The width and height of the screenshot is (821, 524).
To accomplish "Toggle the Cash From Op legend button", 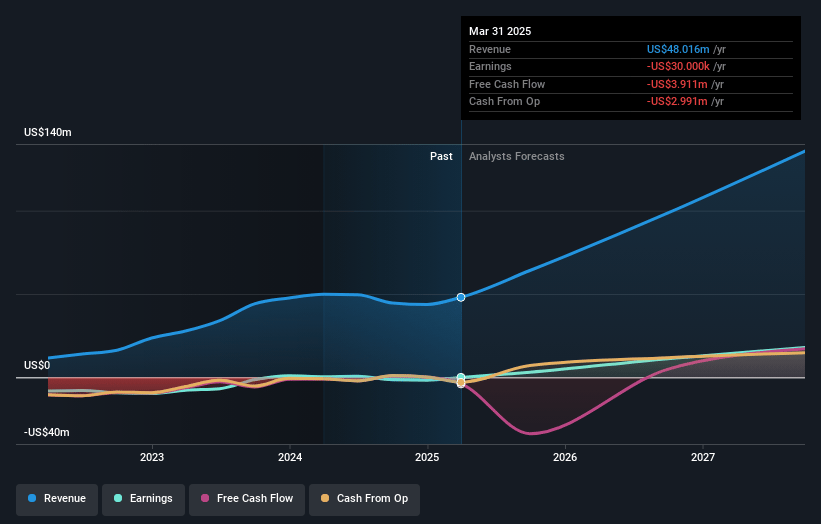I will (x=364, y=499).
